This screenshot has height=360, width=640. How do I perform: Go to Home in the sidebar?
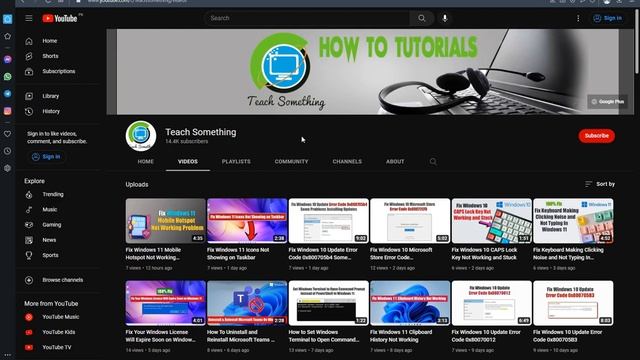point(50,41)
